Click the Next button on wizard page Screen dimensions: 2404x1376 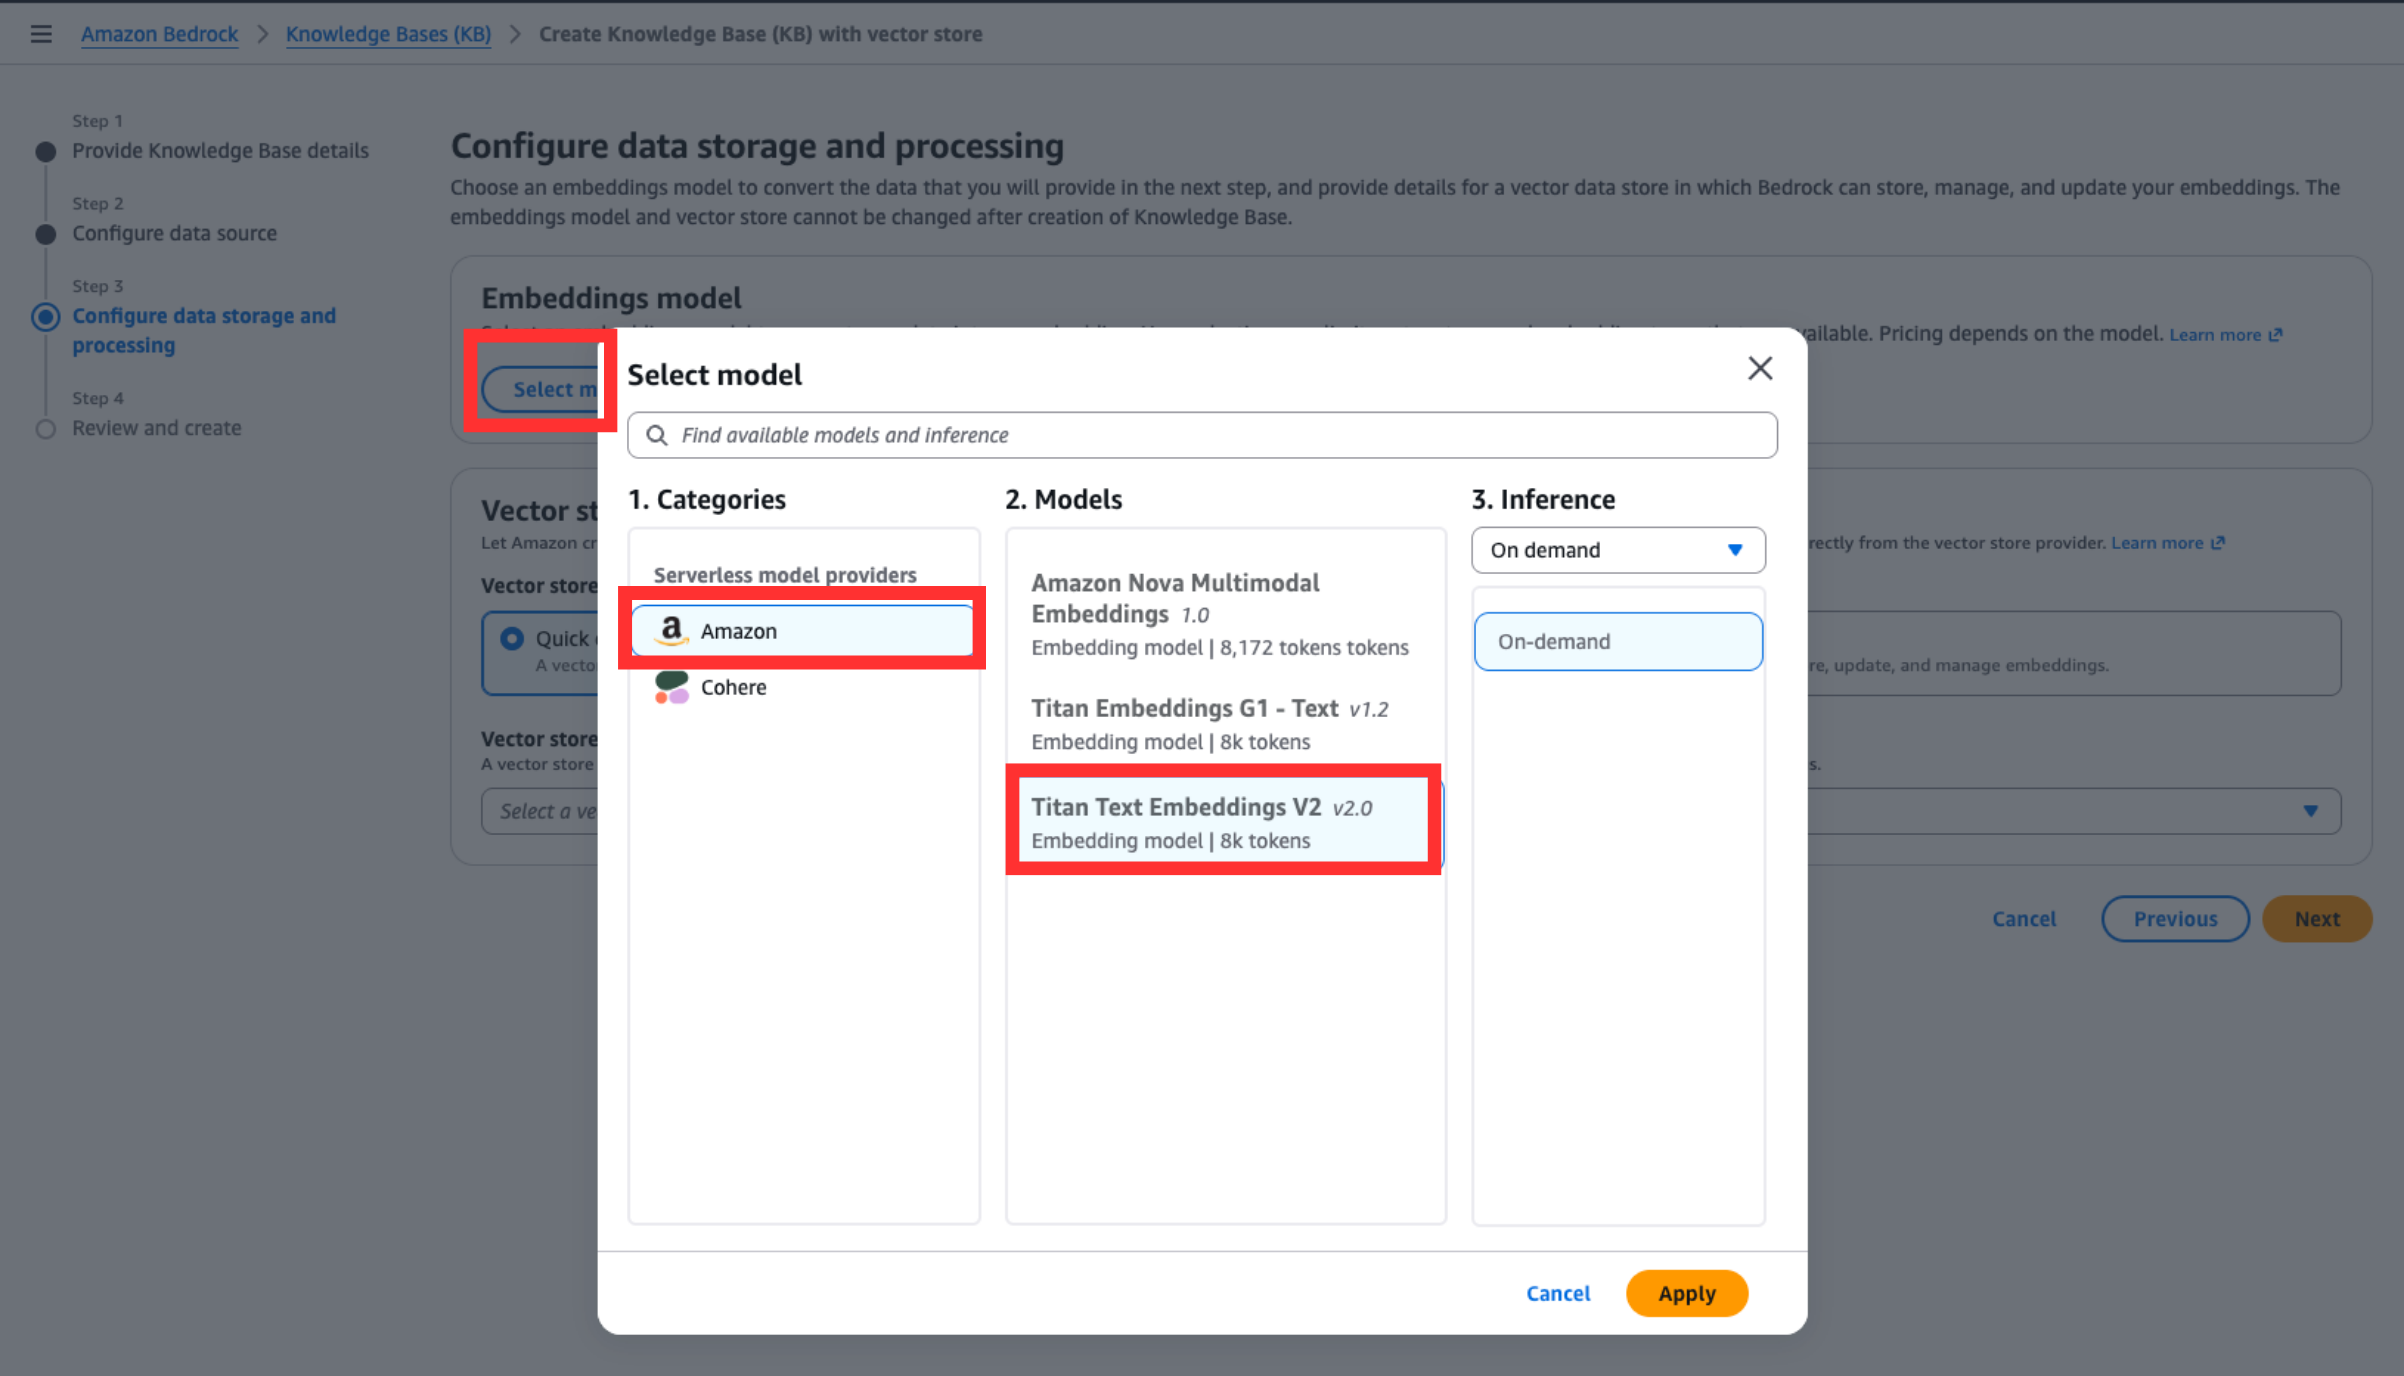tap(2317, 919)
